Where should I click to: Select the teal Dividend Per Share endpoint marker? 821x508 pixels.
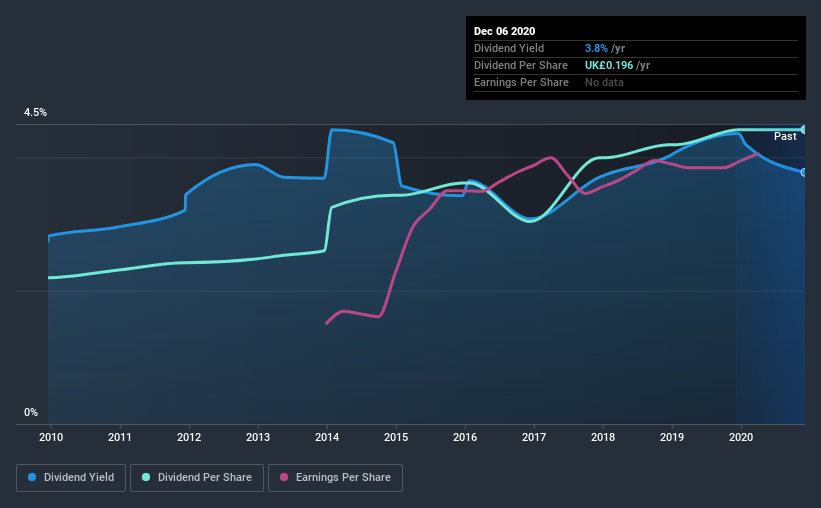pyautogui.click(x=803, y=129)
